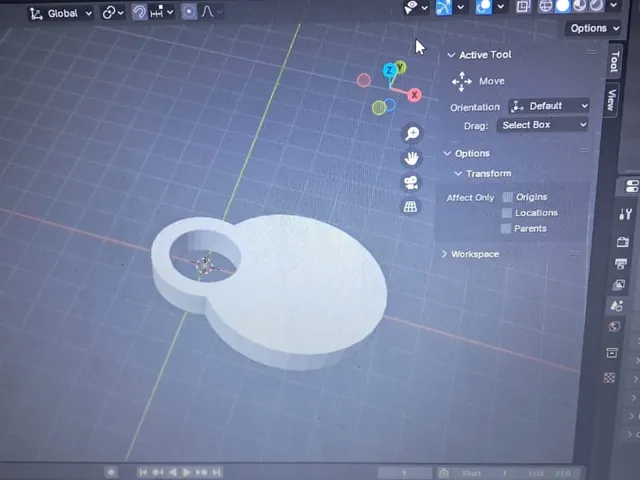Click the negative Y axis gizmo circle
640x480 pixels.
[379, 108]
